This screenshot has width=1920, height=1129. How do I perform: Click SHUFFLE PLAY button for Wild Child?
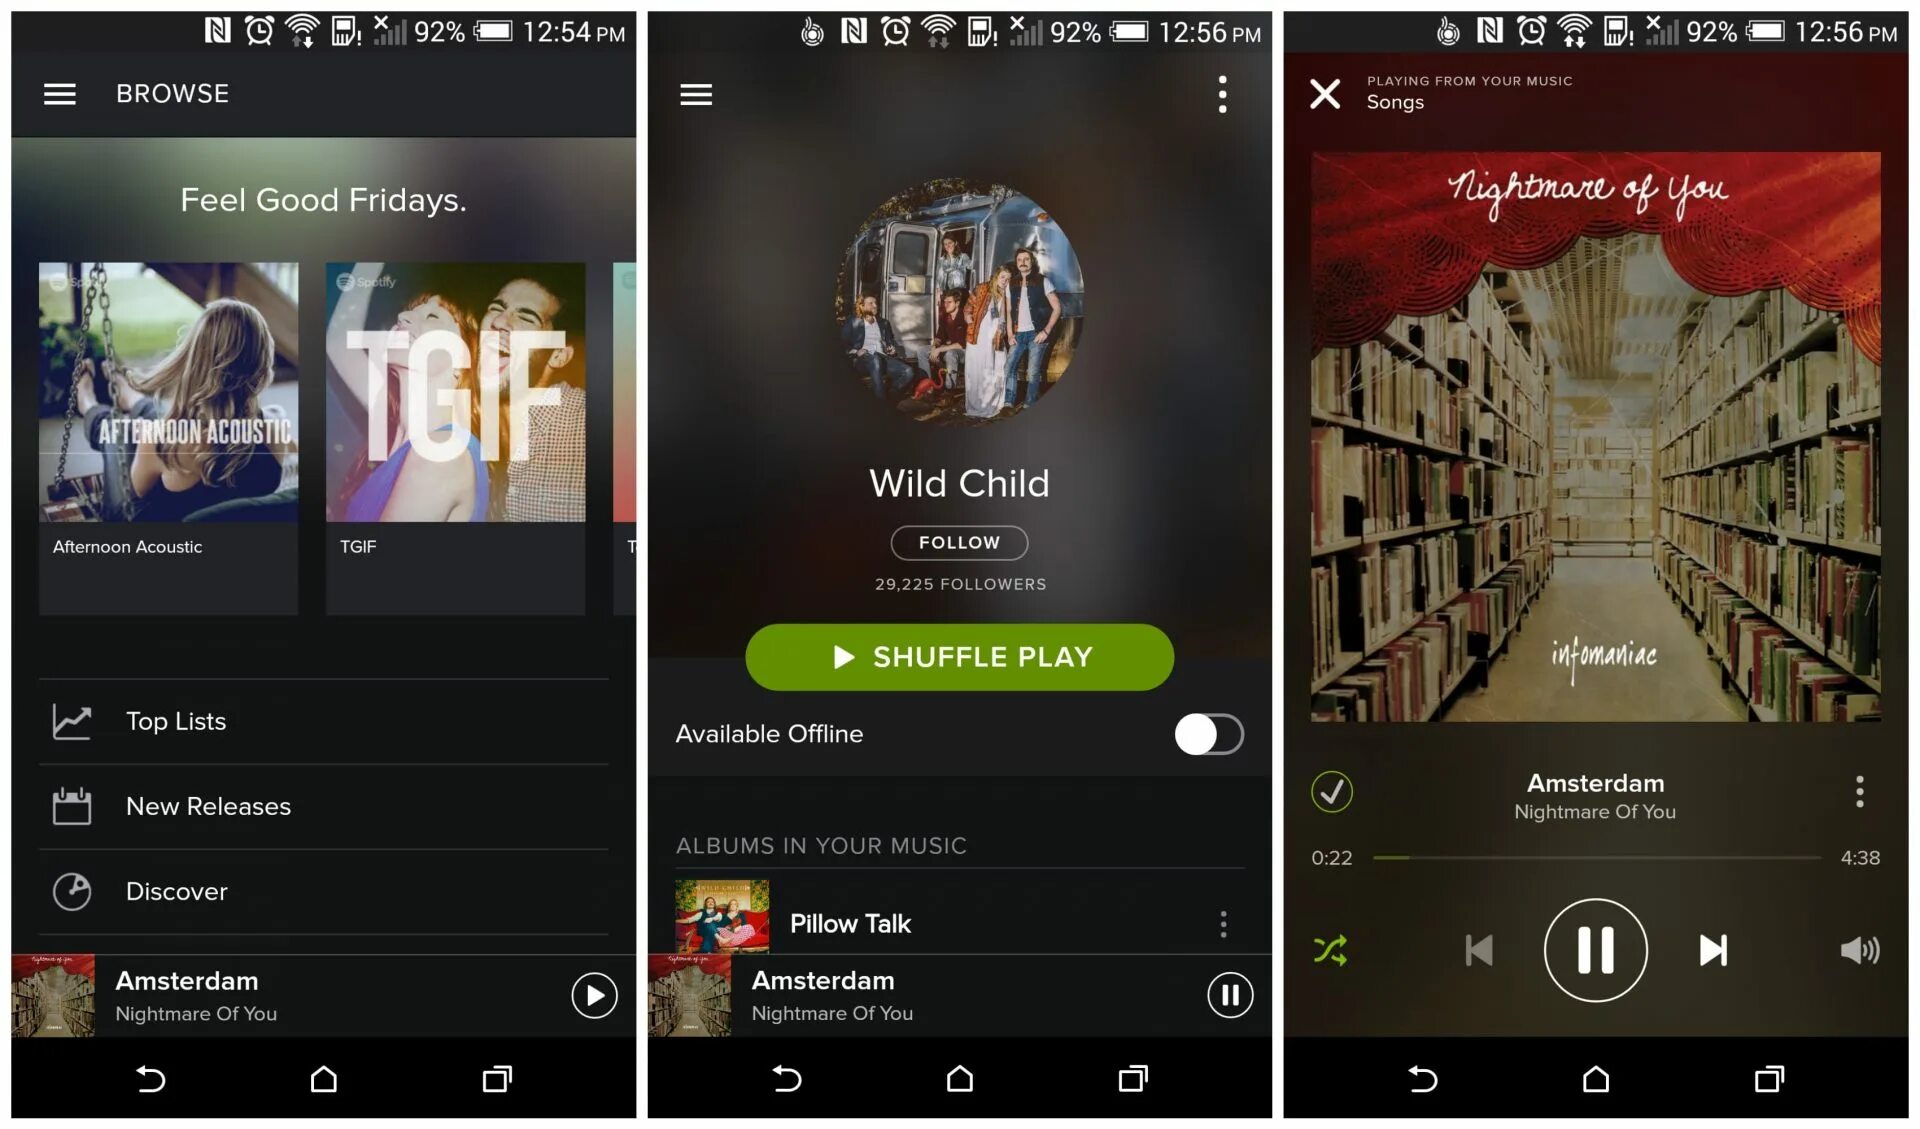(x=959, y=657)
